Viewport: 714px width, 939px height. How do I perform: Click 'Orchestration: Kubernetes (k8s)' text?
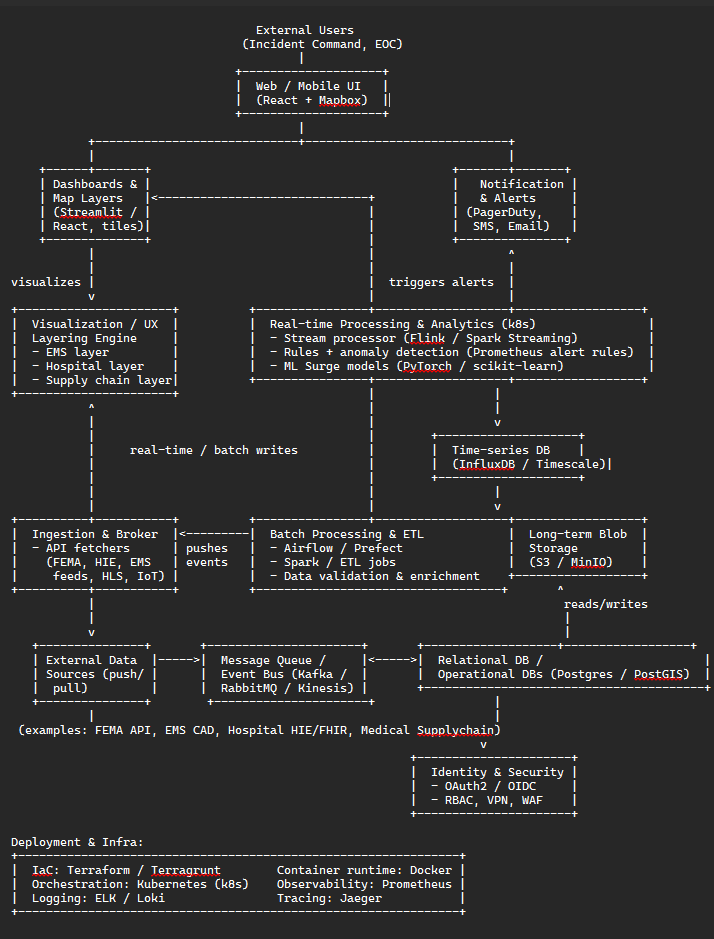(x=140, y=884)
